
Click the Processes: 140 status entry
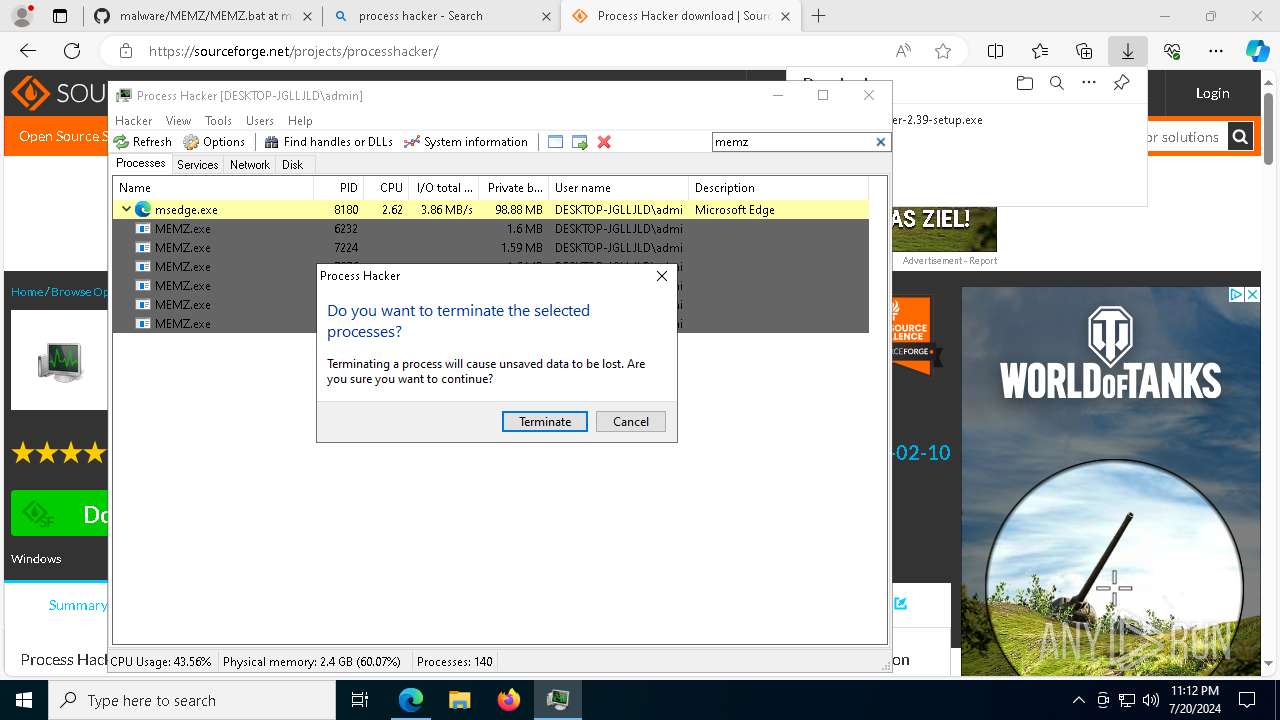[455, 662]
